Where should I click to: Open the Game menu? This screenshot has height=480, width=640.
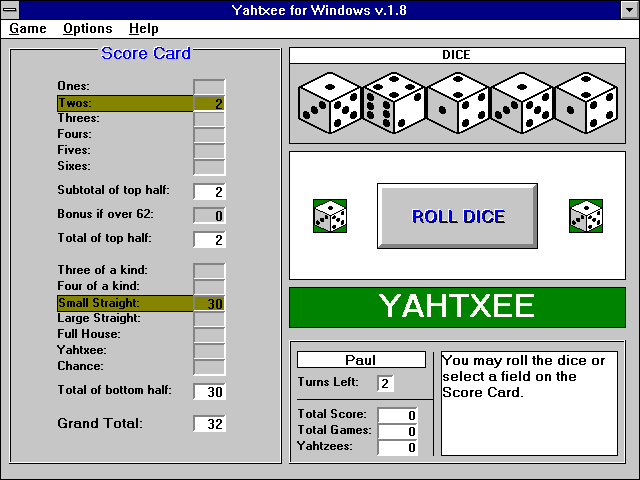tap(28, 29)
